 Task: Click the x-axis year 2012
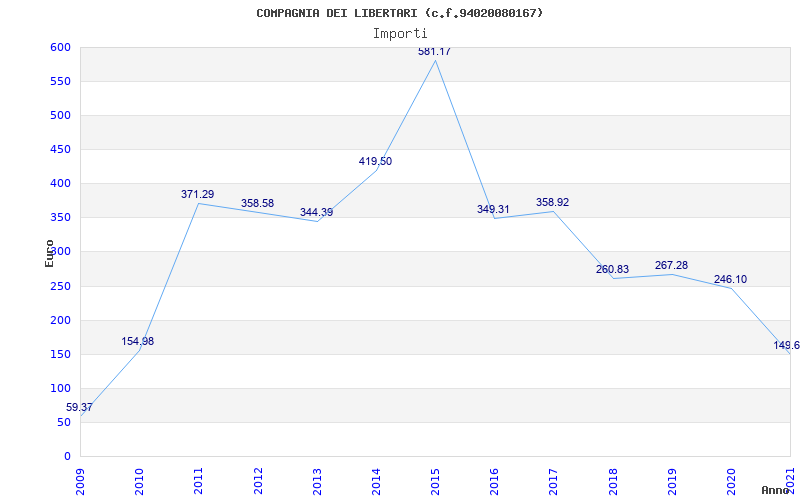(x=258, y=481)
